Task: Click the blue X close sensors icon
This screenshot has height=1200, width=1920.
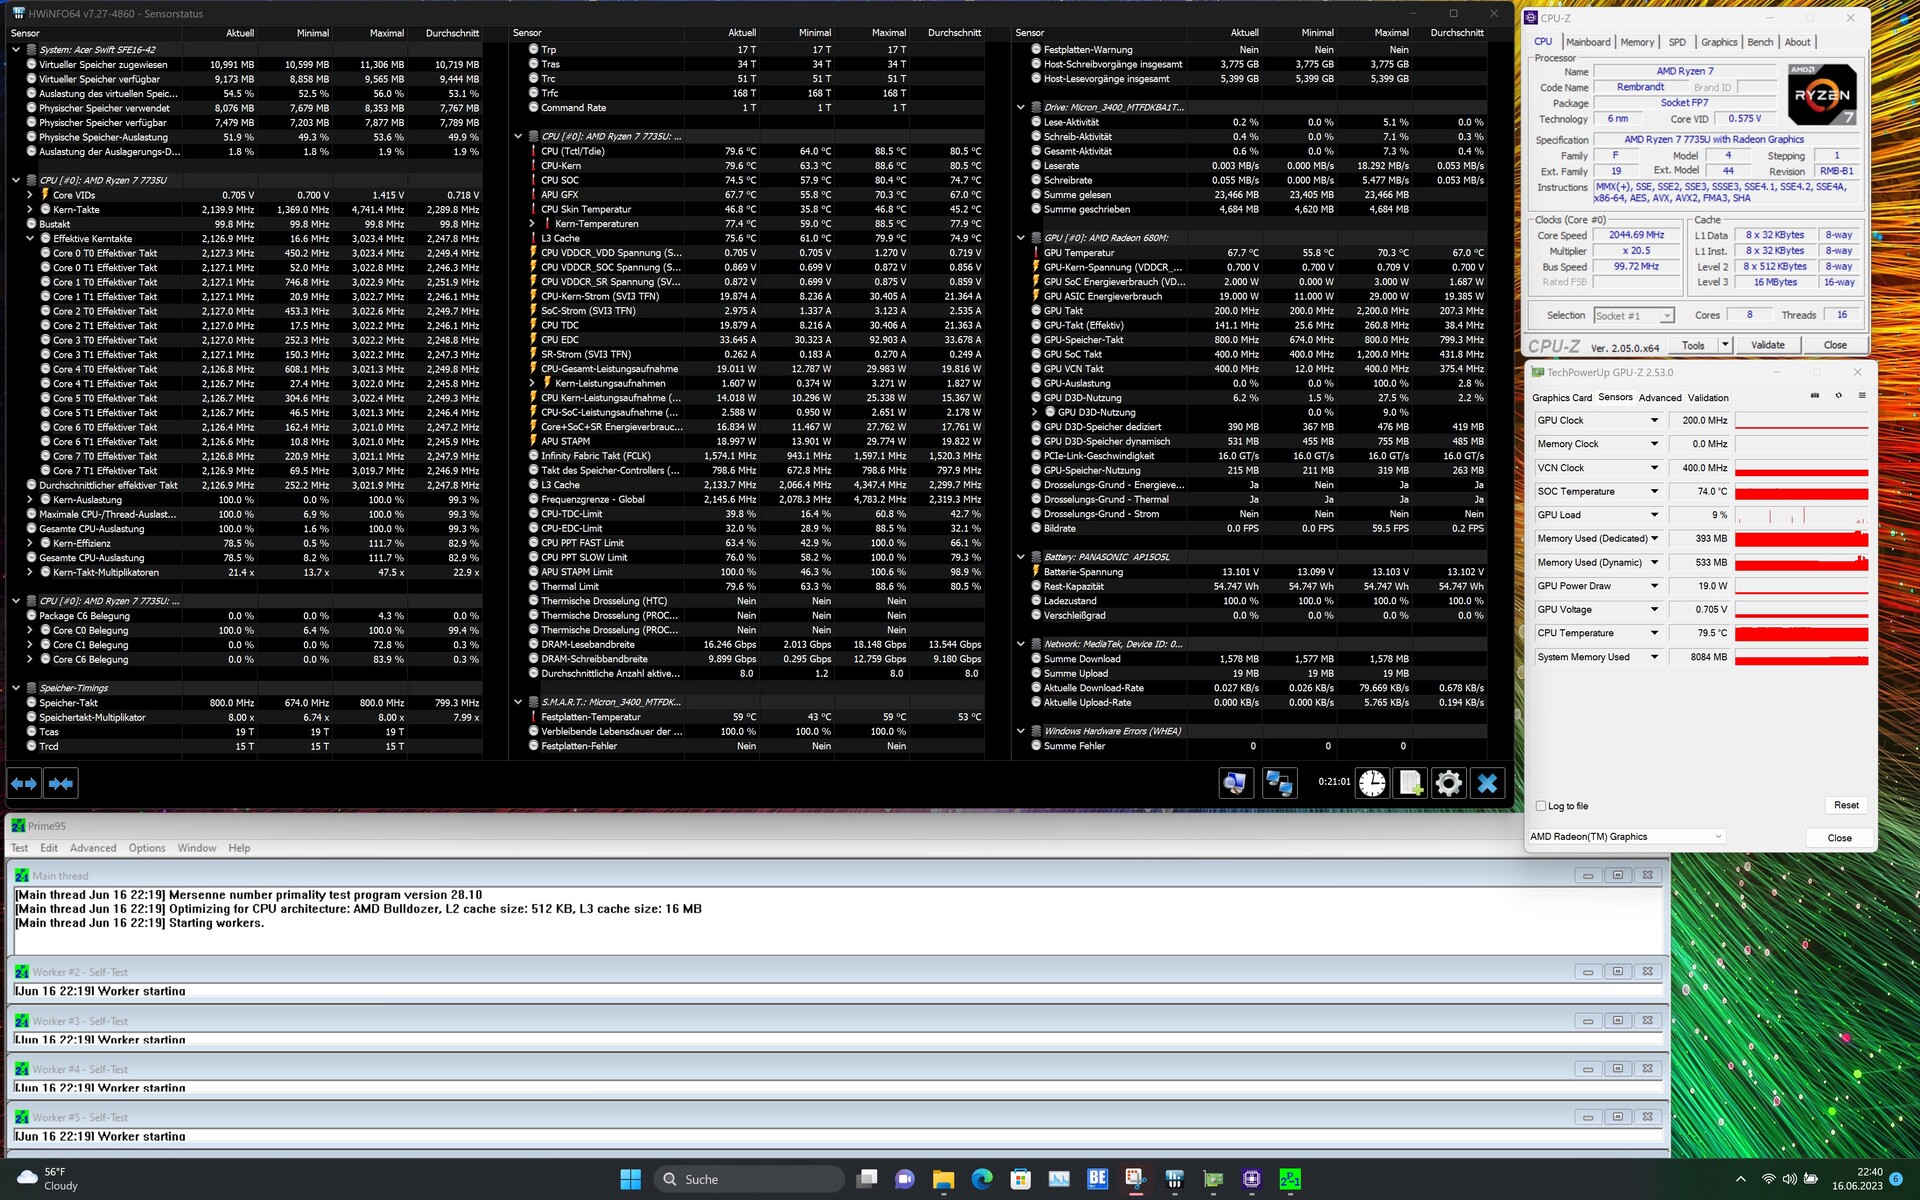Action: coord(1487,783)
